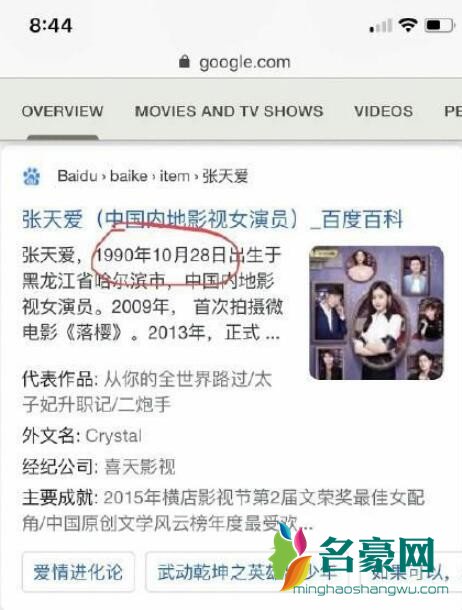Select the VIDEOS tab
This screenshot has height=610, width=462.
[x=383, y=111]
